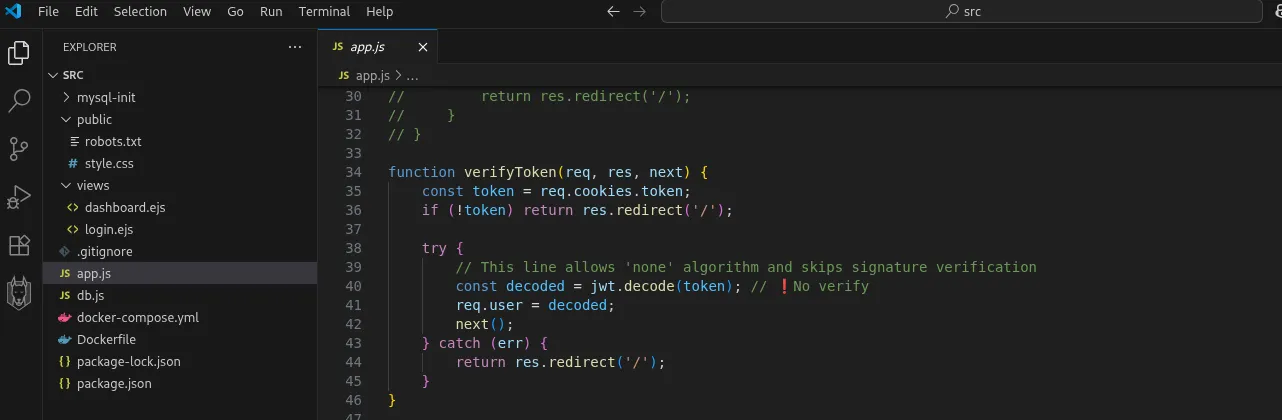This screenshot has width=1282, height=420.
Task: Click the dashboard.ejs file icon
Action: pyautogui.click(x=73, y=208)
